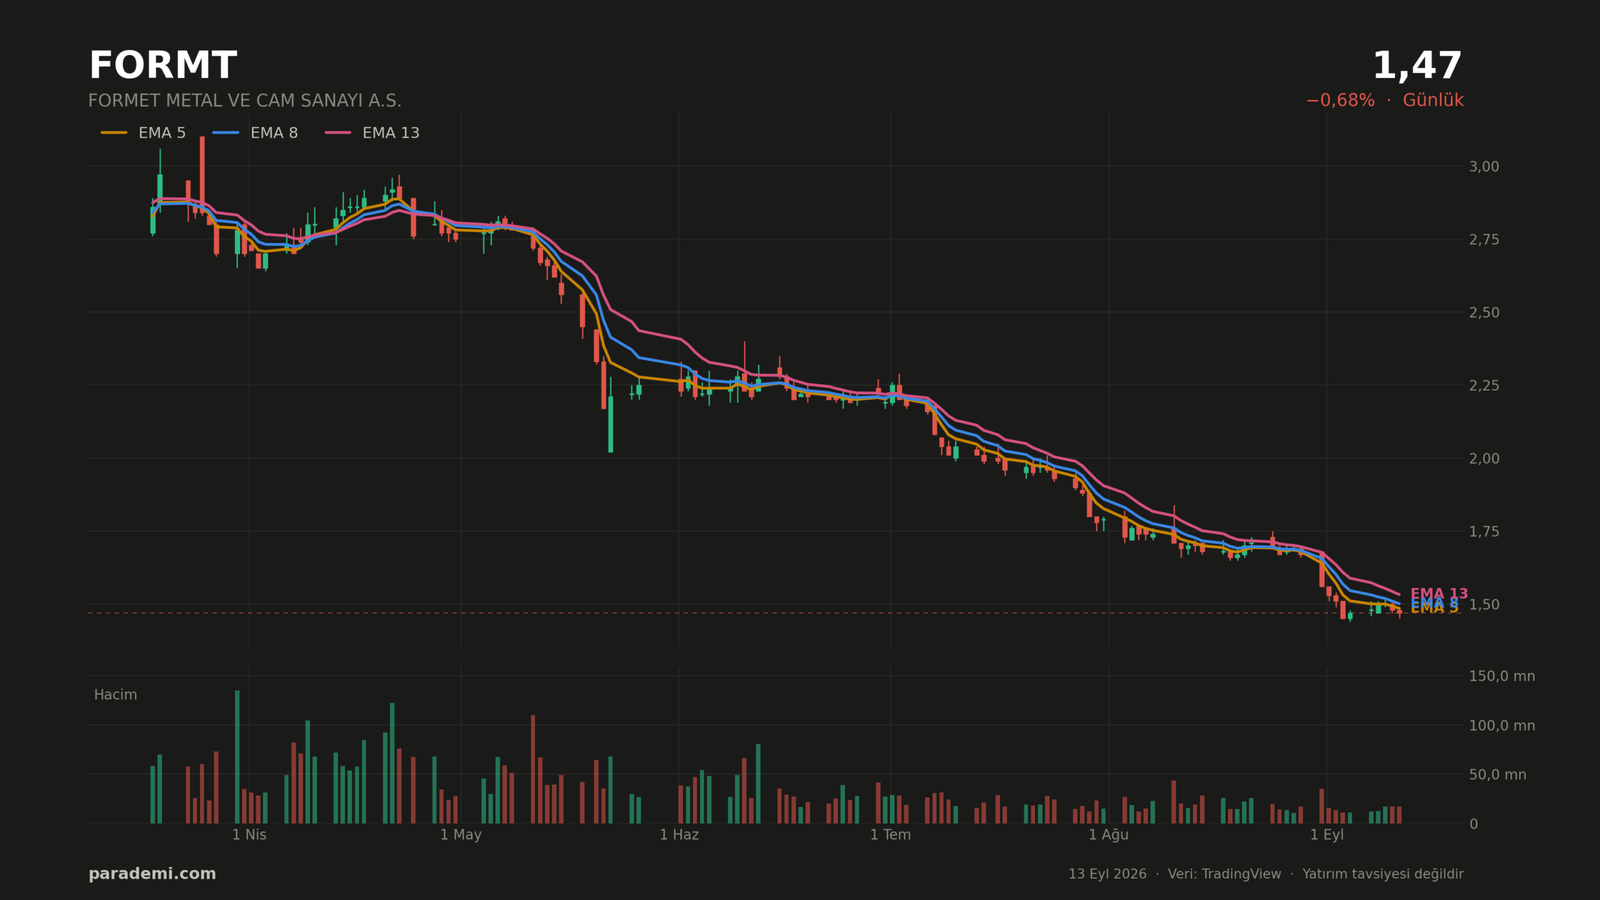Click the current price 1,47

tap(1417, 66)
